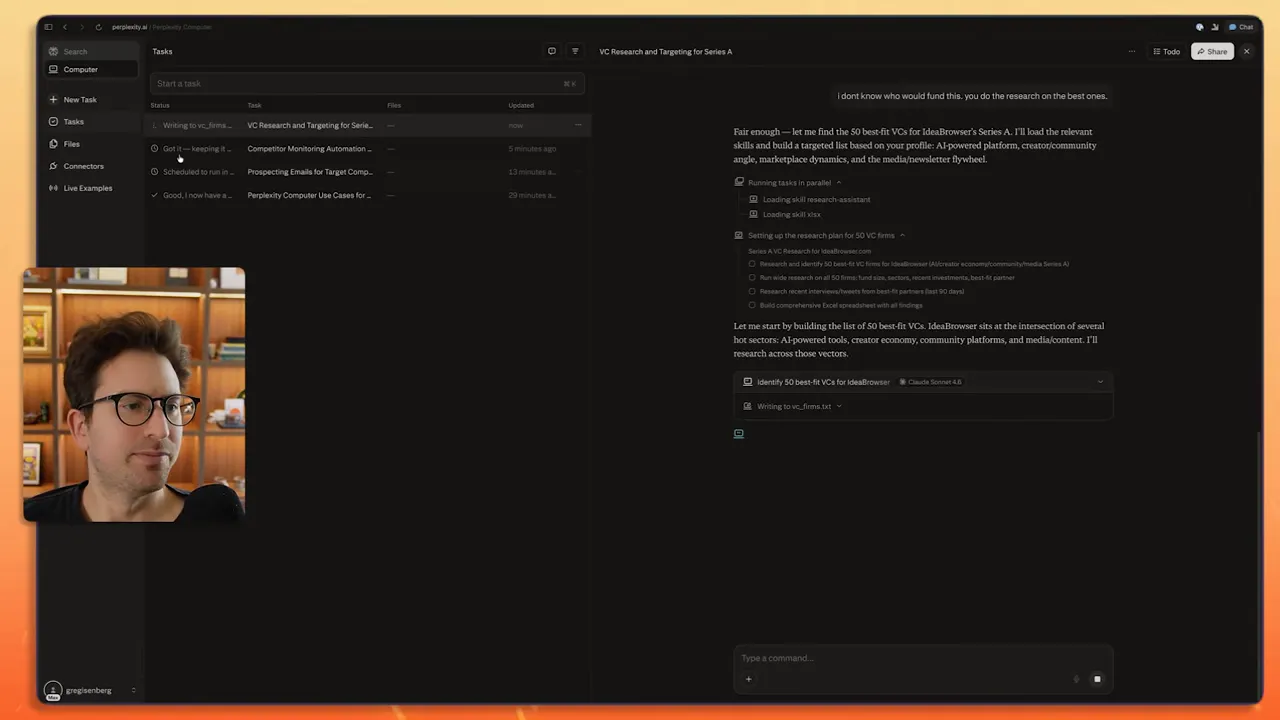The width and height of the screenshot is (1280, 720).
Task: Click the checkmark status of Perplexity Computer task
Action: pyautogui.click(x=154, y=195)
